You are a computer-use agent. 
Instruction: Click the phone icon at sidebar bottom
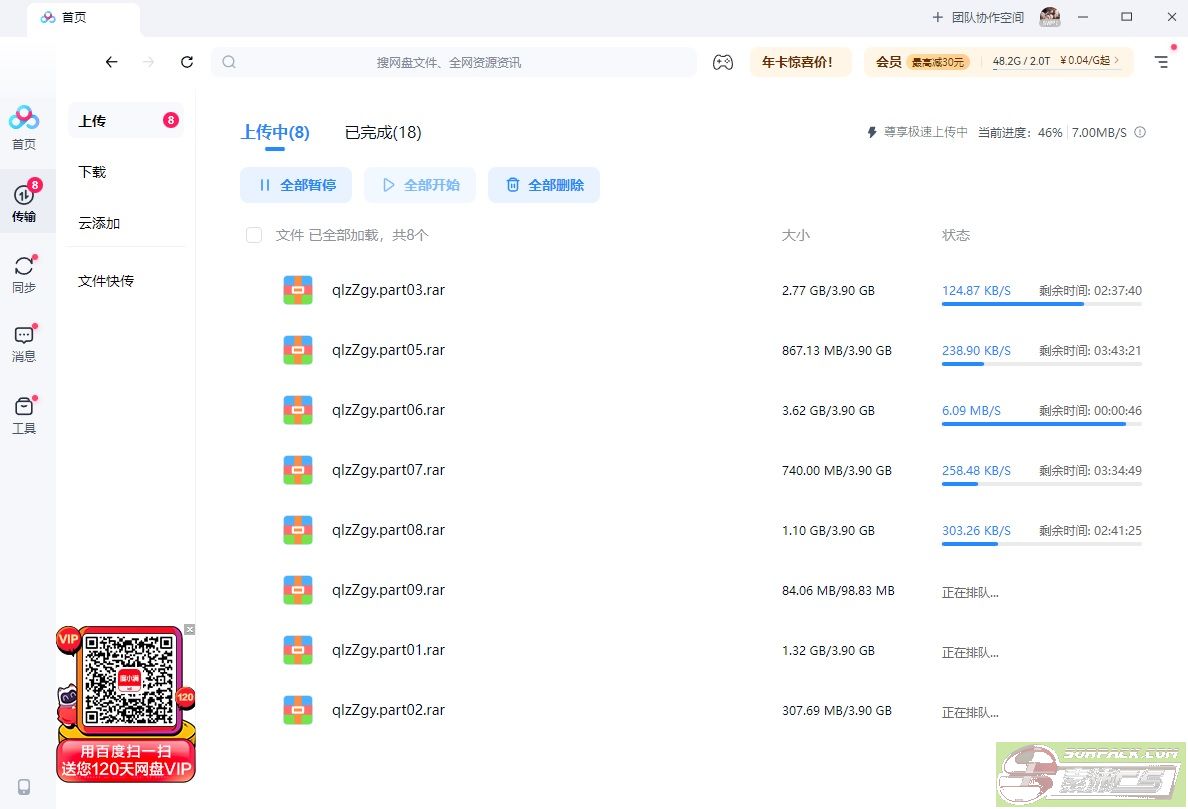point(24,786)
